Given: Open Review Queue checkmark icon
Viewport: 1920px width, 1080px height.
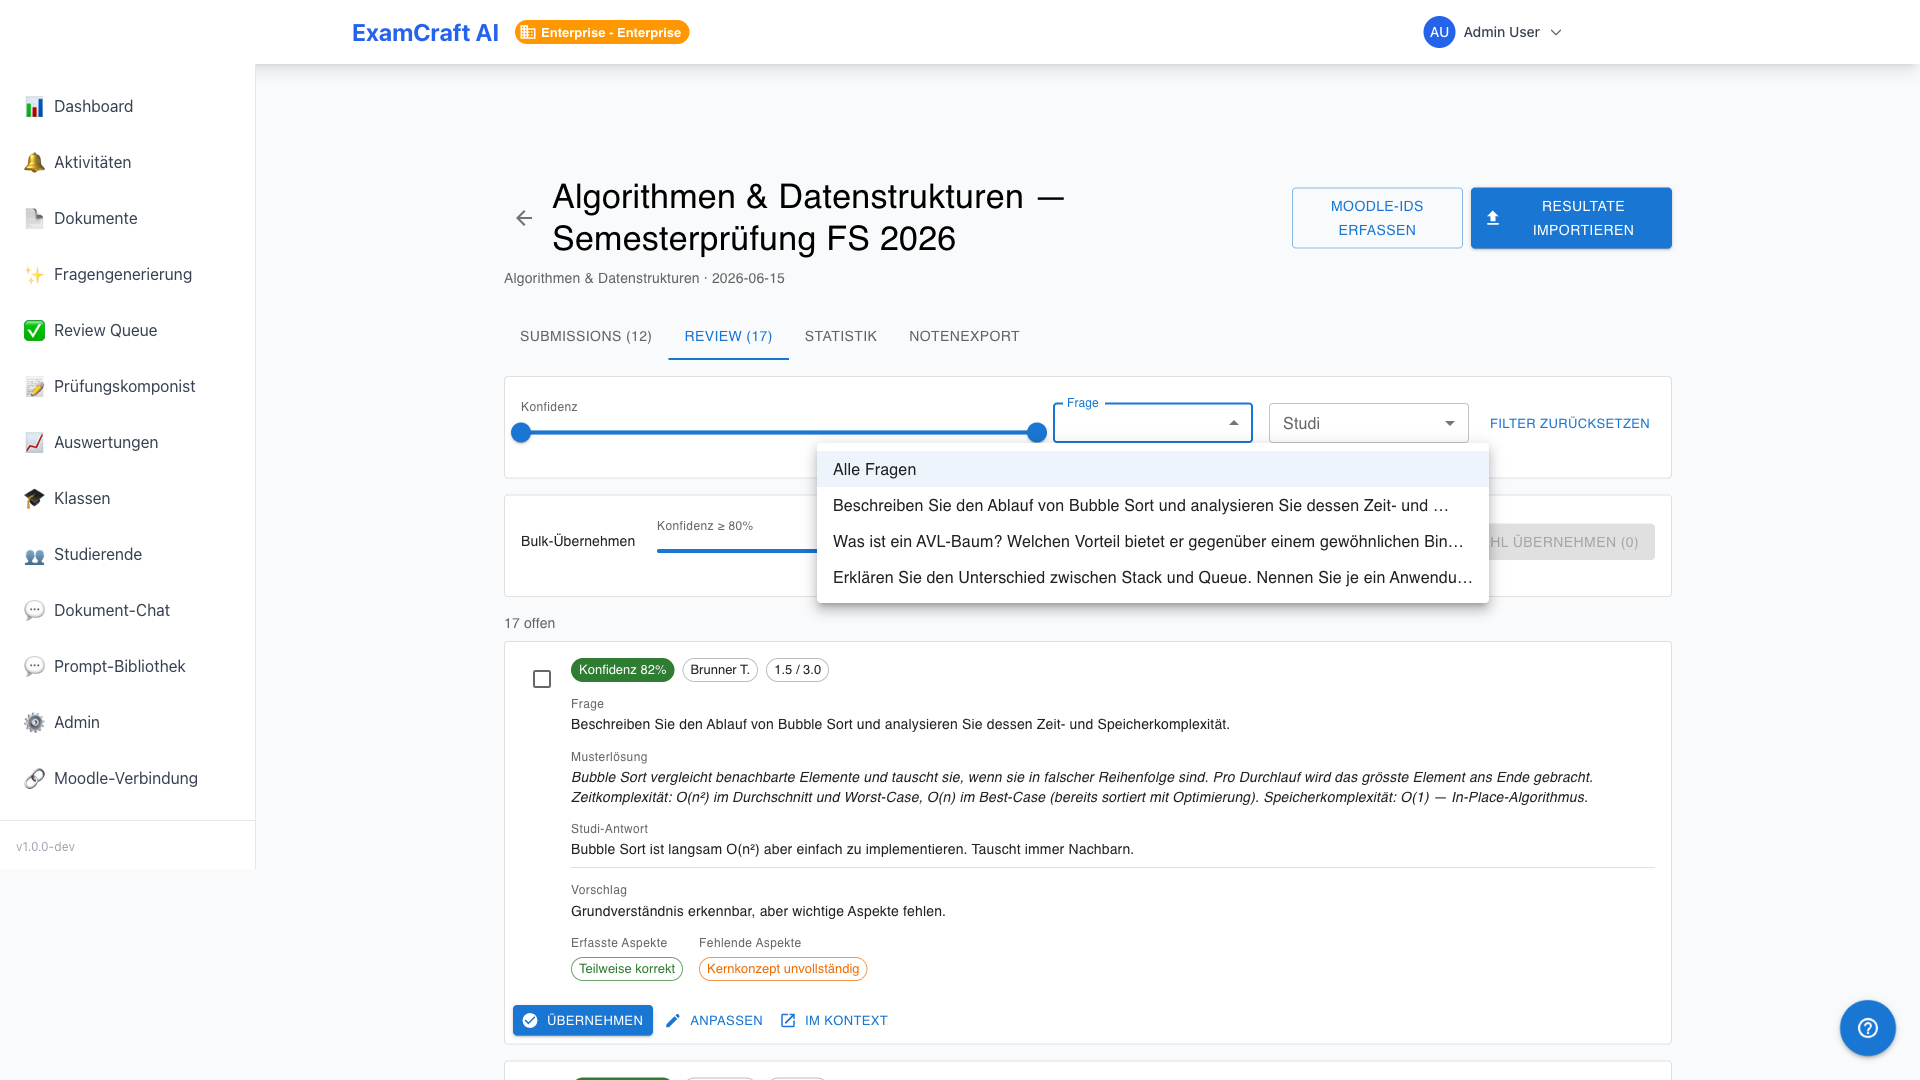Looking at the screenshot, I should tap(34, 330).
